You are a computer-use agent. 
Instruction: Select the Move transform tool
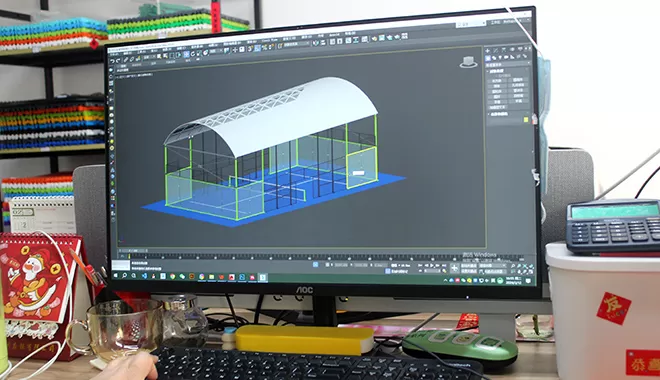coord(186,54)
